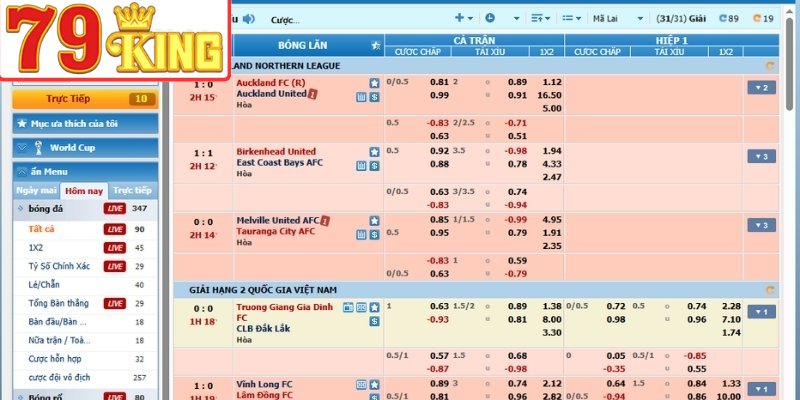Open dollar icon for East Coast Bays AFC
The height and width of the screenshot is (400, 800).
click(x=374, y=165)
